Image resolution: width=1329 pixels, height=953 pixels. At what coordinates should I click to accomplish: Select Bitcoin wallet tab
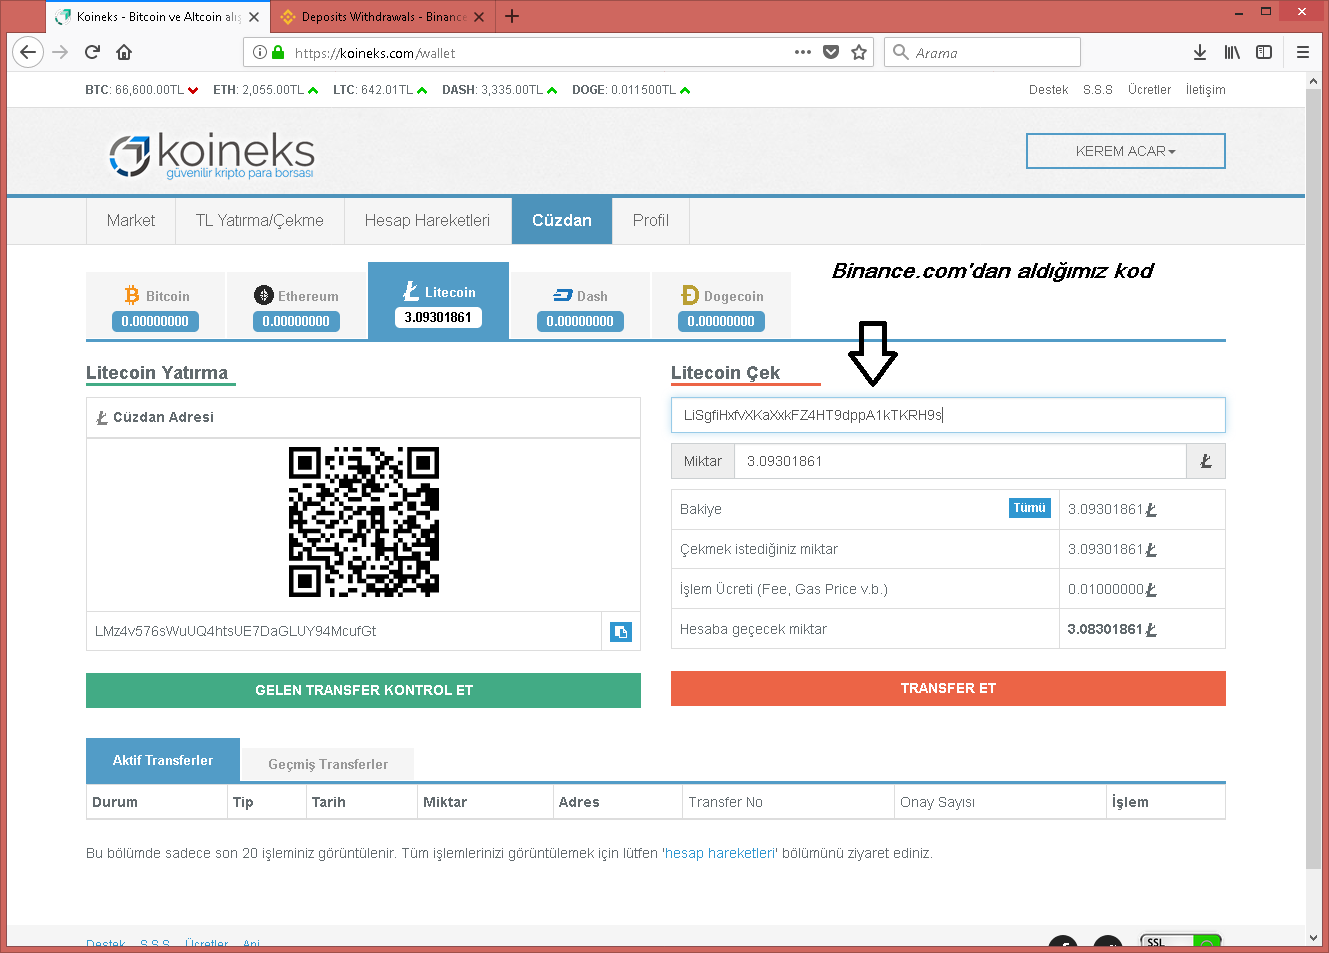tap(156, 306)
